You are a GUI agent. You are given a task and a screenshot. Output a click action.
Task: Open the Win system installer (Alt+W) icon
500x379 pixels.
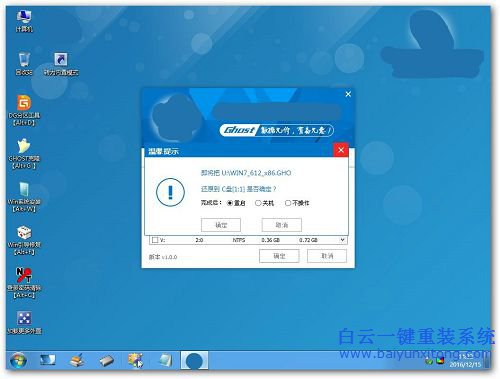24,197
